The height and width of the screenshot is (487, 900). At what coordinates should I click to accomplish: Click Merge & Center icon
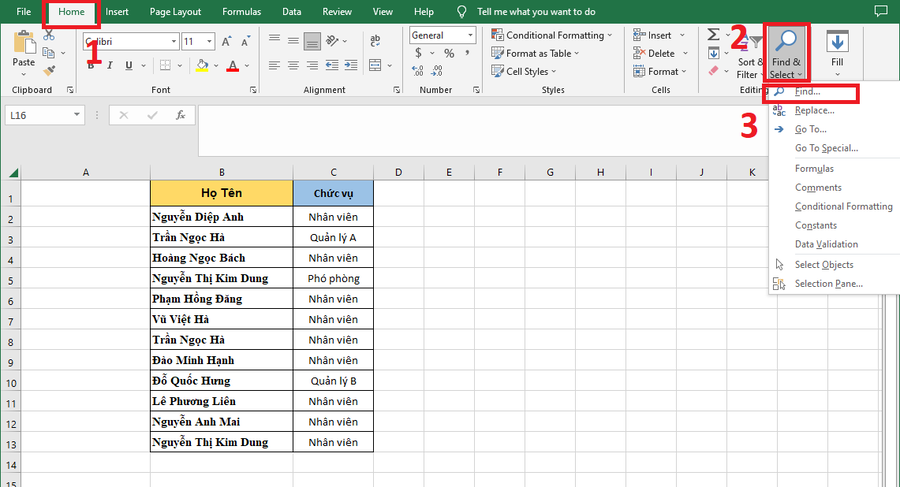tap(375, 65)
